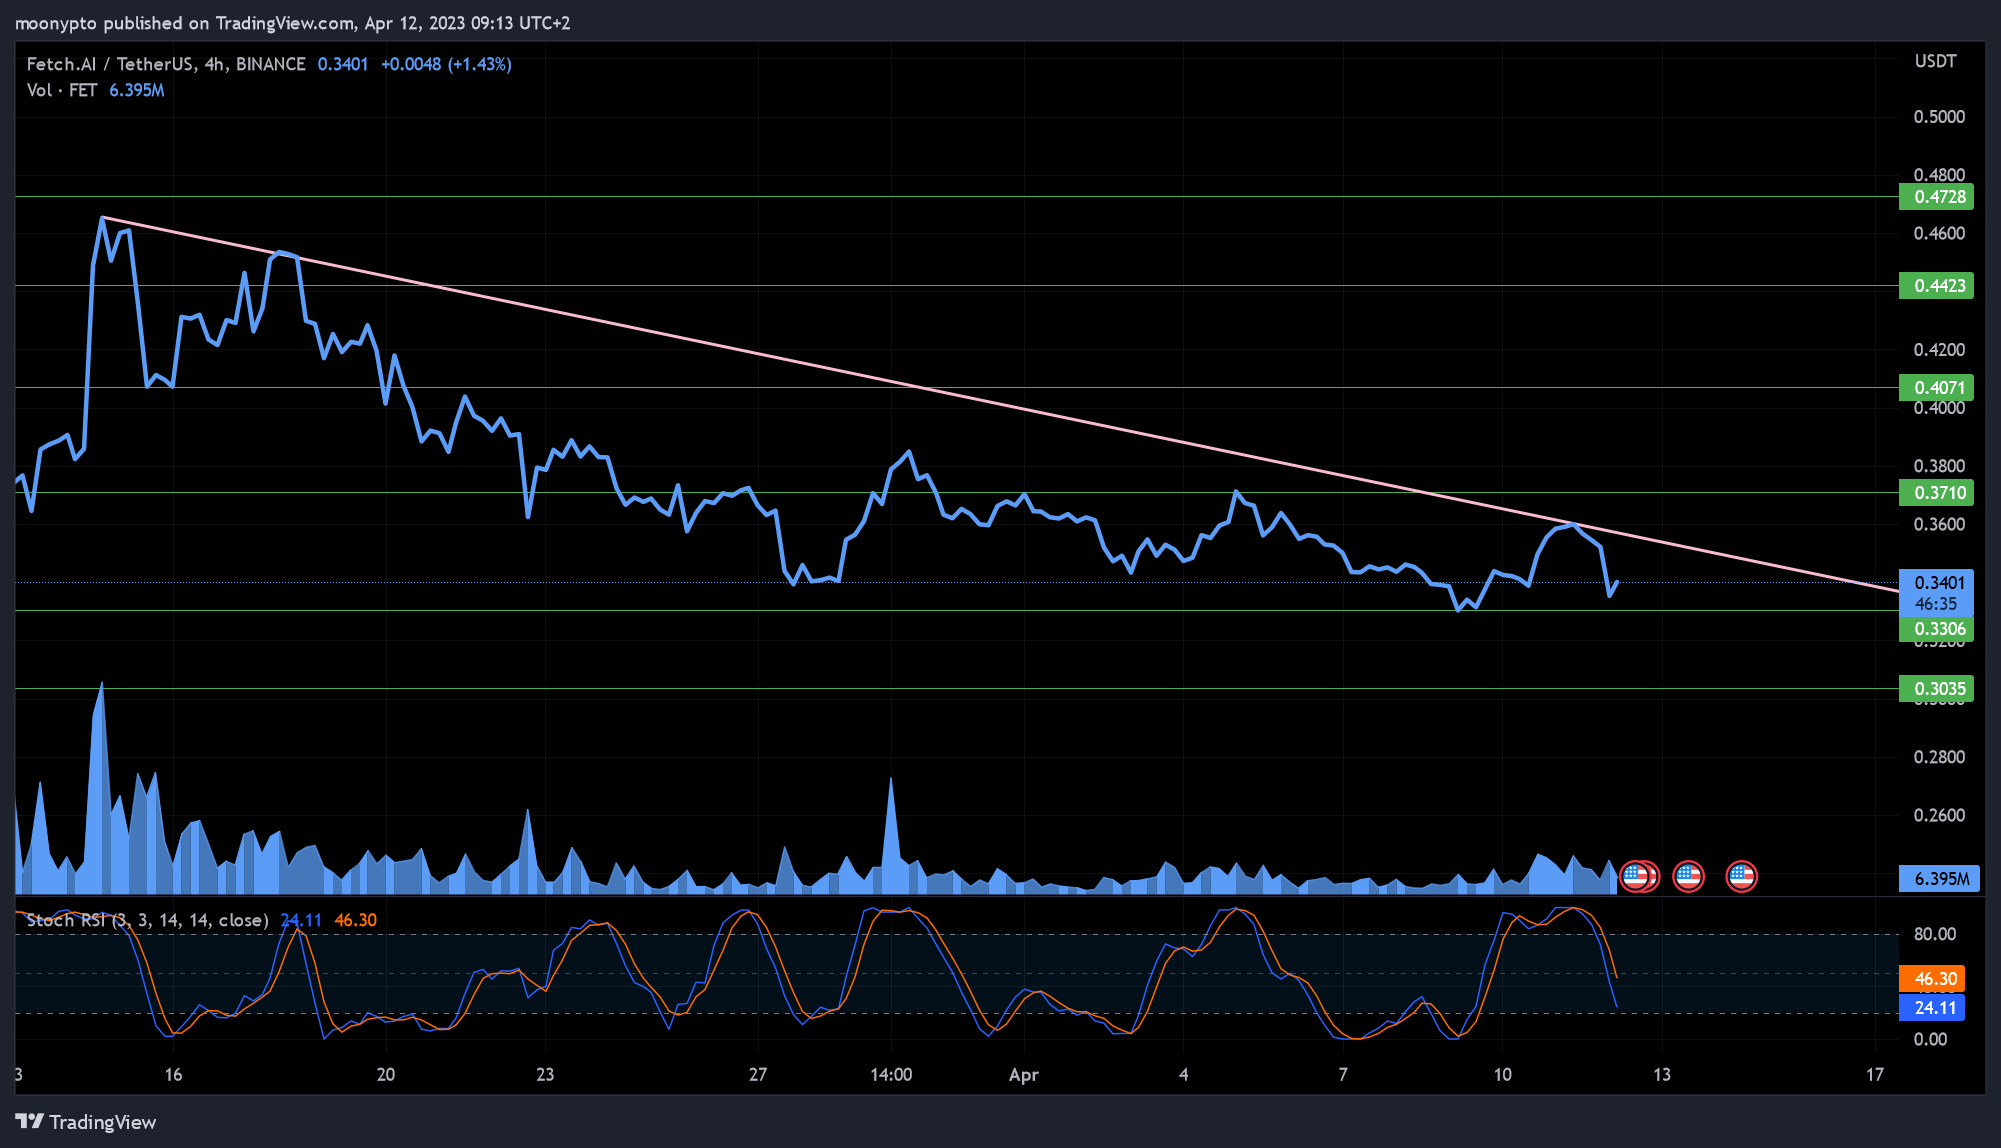This screenshot has width=2001, height=1148.
Task: Click the 0.00 level on the Stoch RSI axis
Action: point(1929,1040)
